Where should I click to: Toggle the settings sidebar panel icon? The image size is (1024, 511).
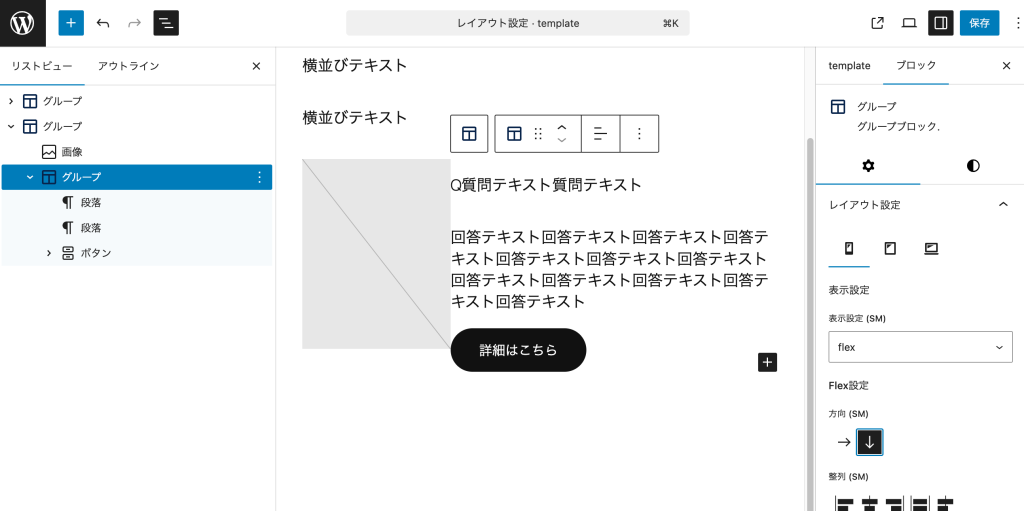pos(941,23)
